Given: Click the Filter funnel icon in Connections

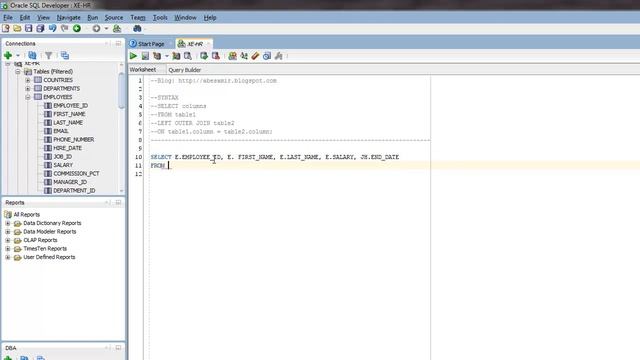Looking at the screenshot, I should pyautogui.click(x=48, y=56).
